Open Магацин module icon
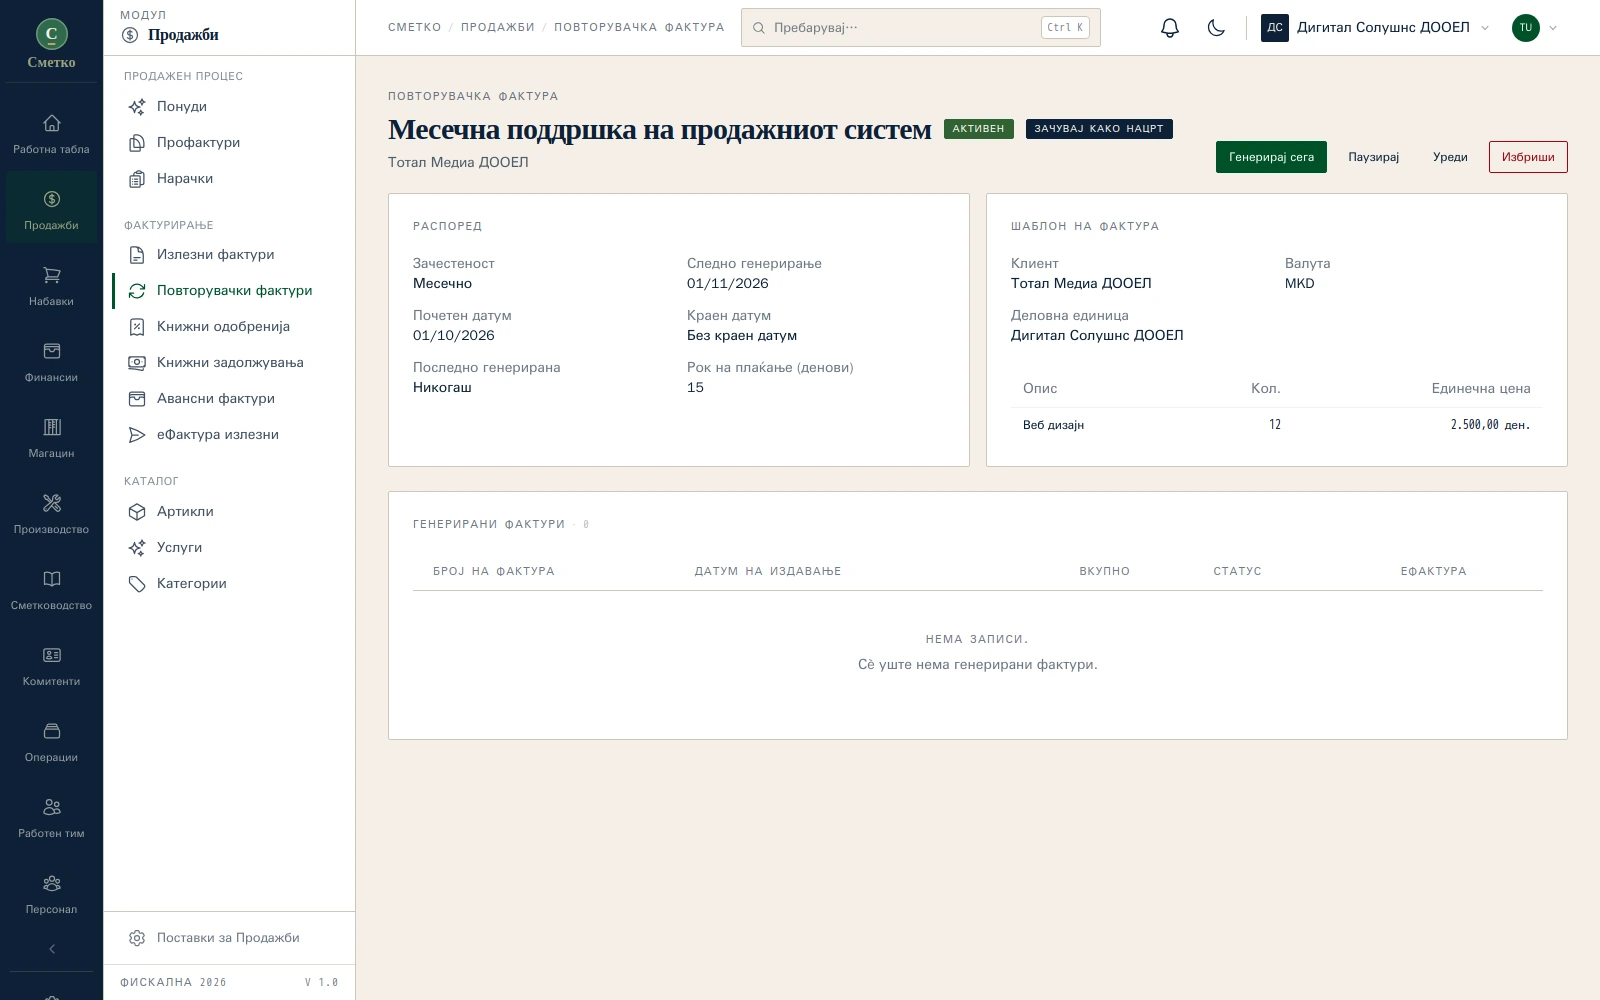 pos(51,438)
